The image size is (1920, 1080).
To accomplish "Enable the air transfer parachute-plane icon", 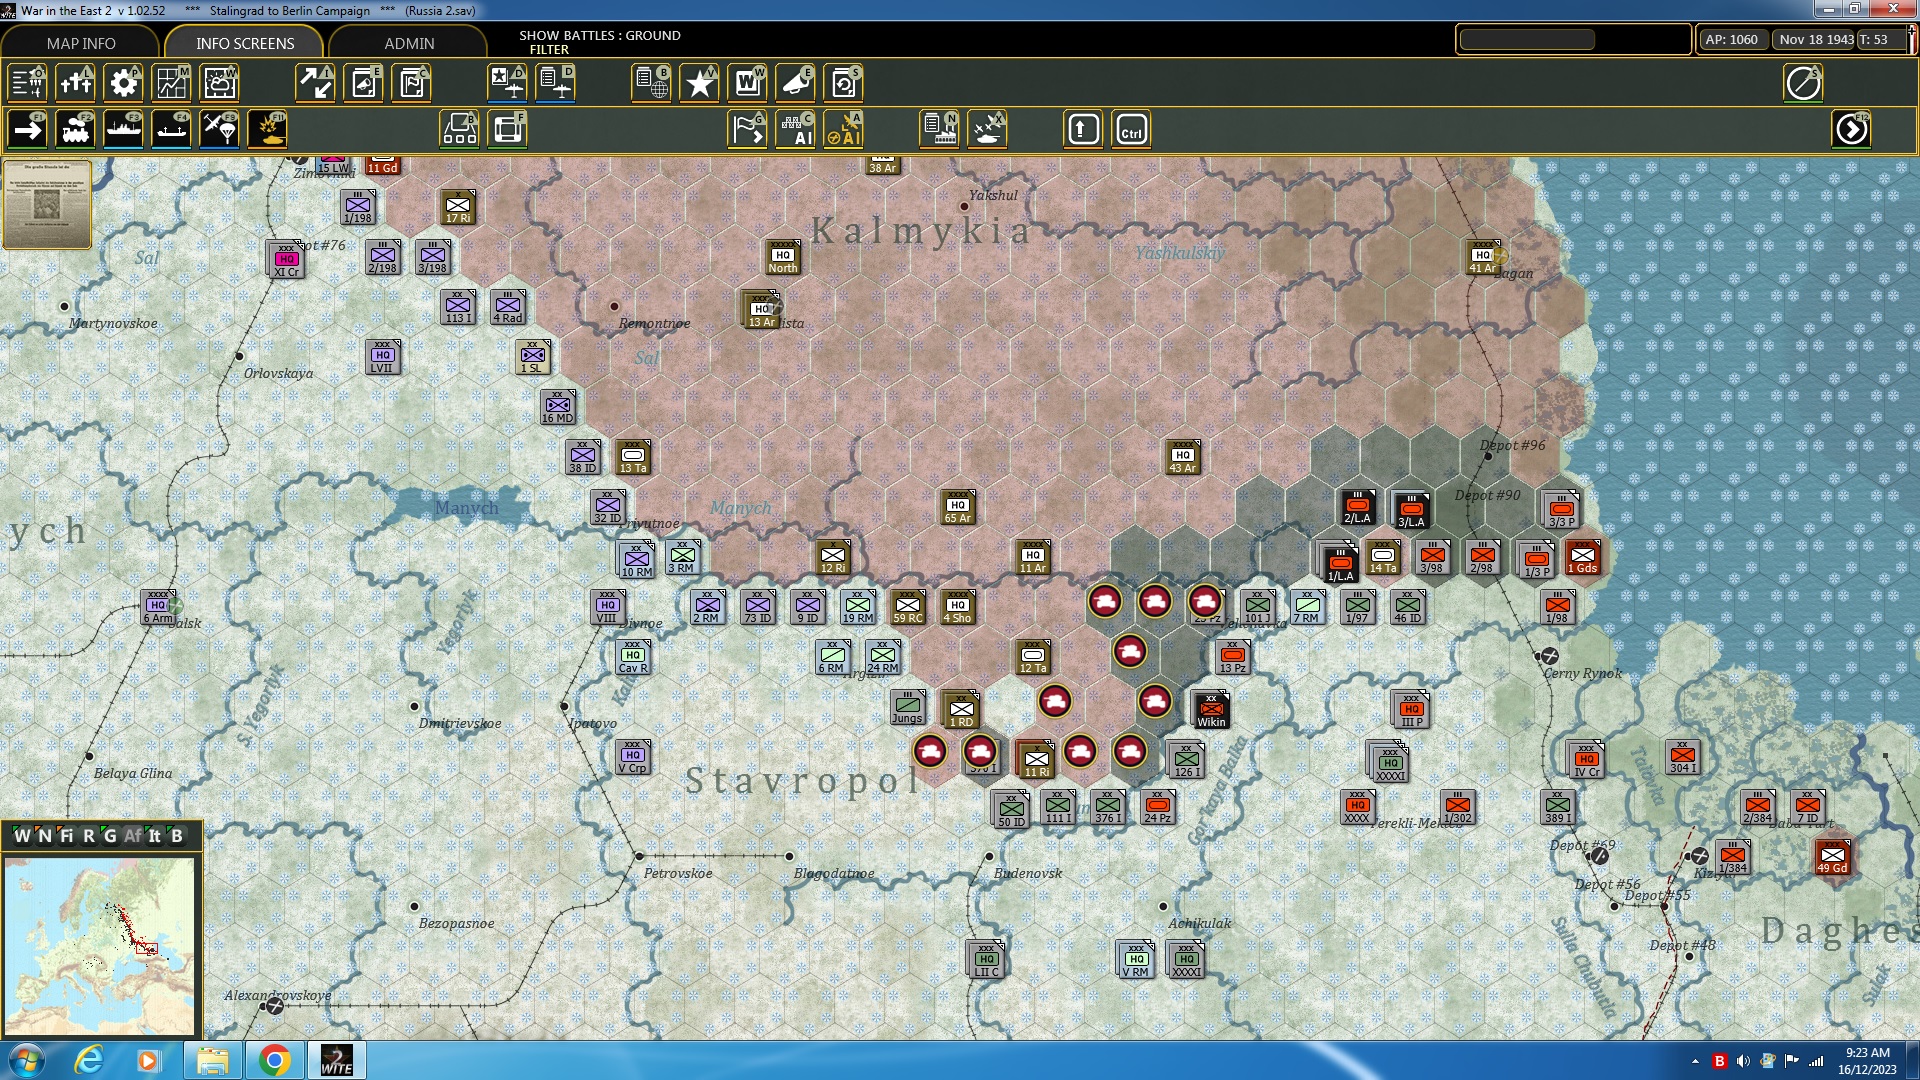I will coord(219,129).
